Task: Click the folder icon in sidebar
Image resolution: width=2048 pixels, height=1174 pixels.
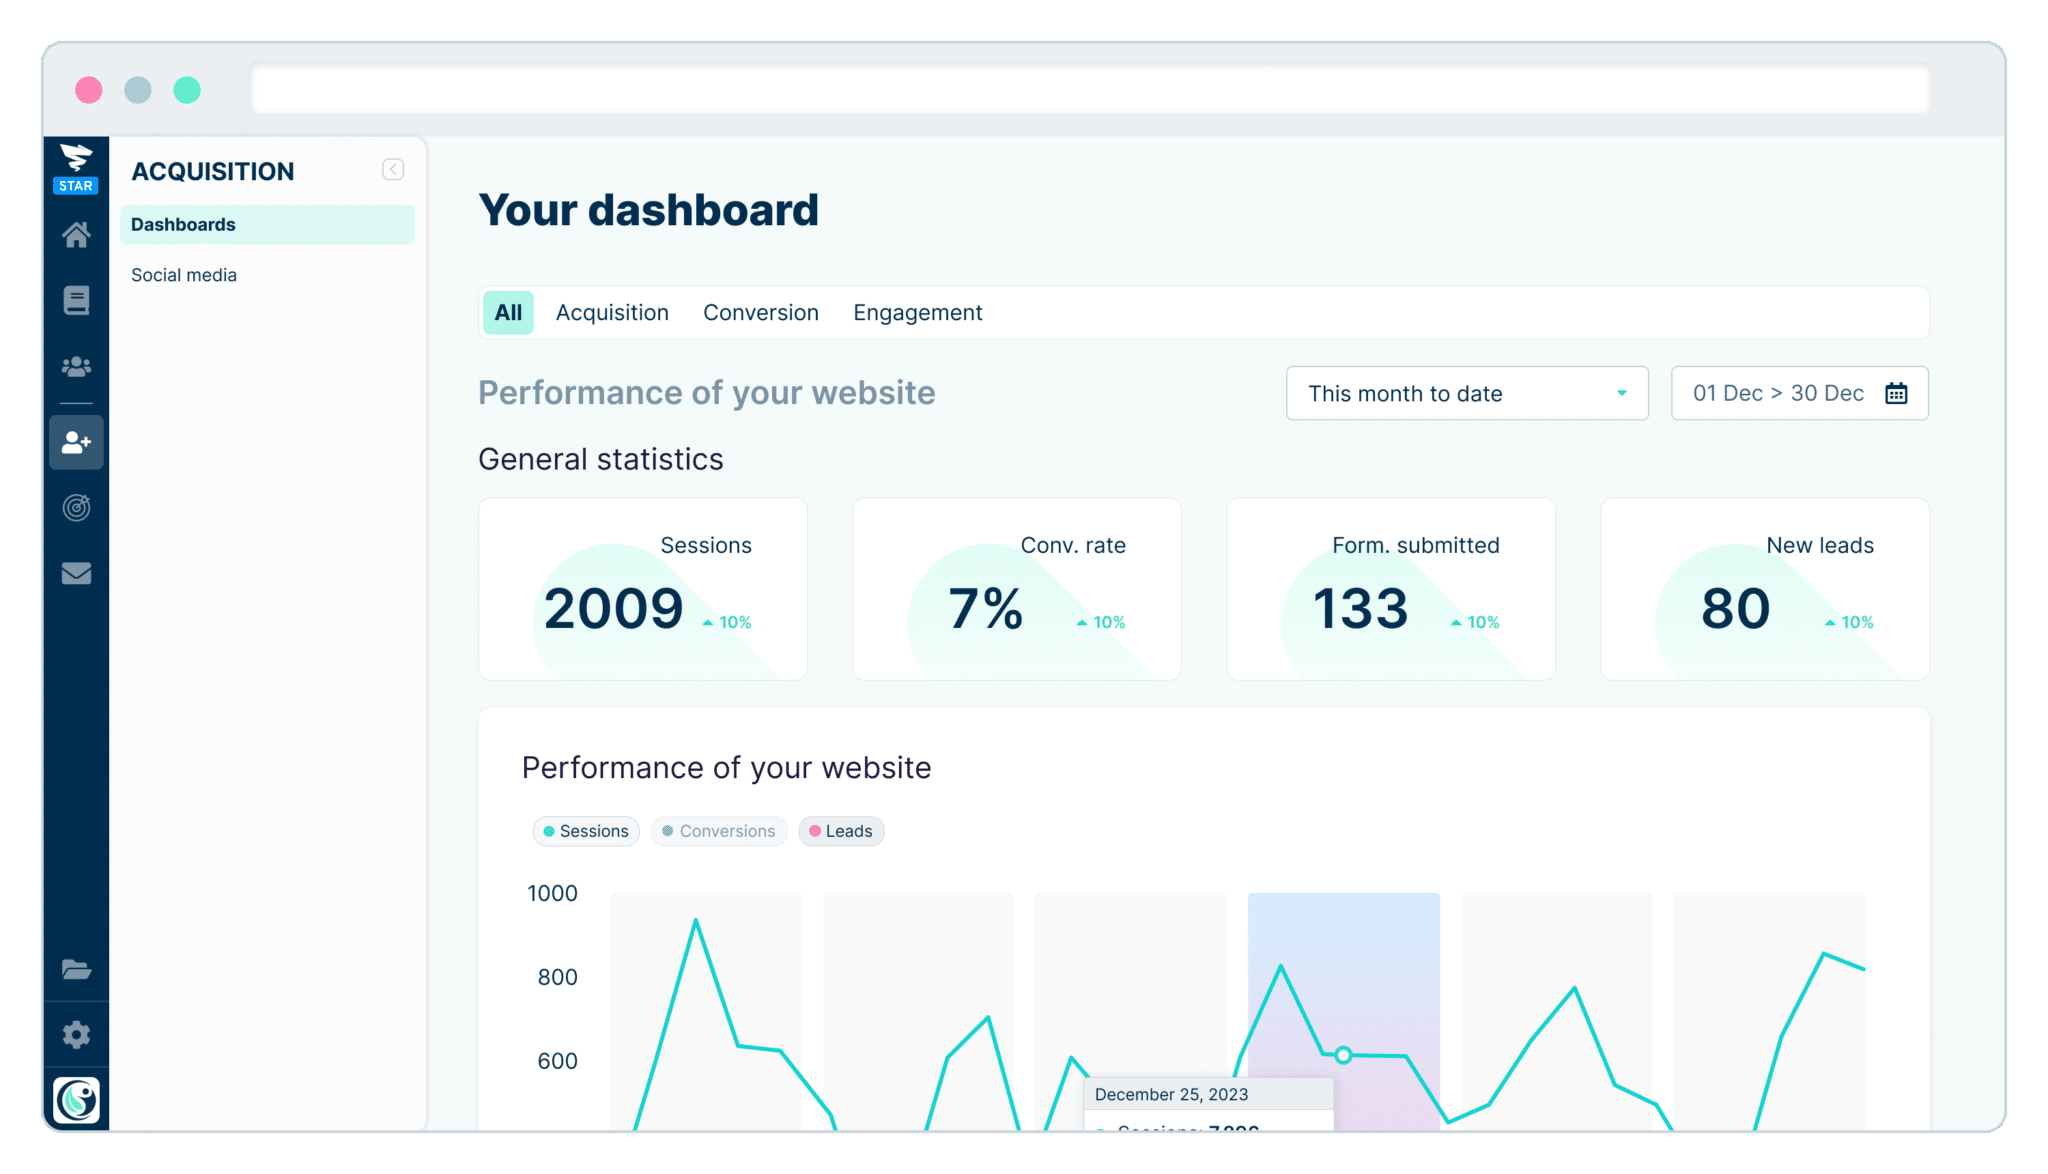Action: 76,966
